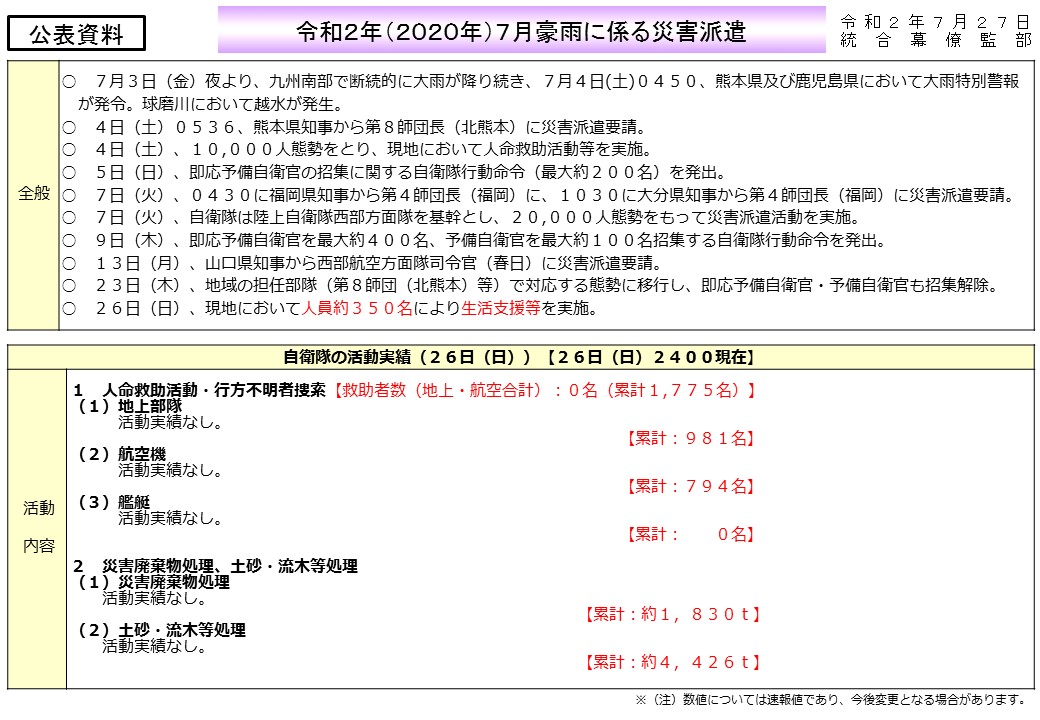This screenshot has width=1040, height=720.
Task: Click the (1) 地上部隊 heading
Action: click(130, 406)
